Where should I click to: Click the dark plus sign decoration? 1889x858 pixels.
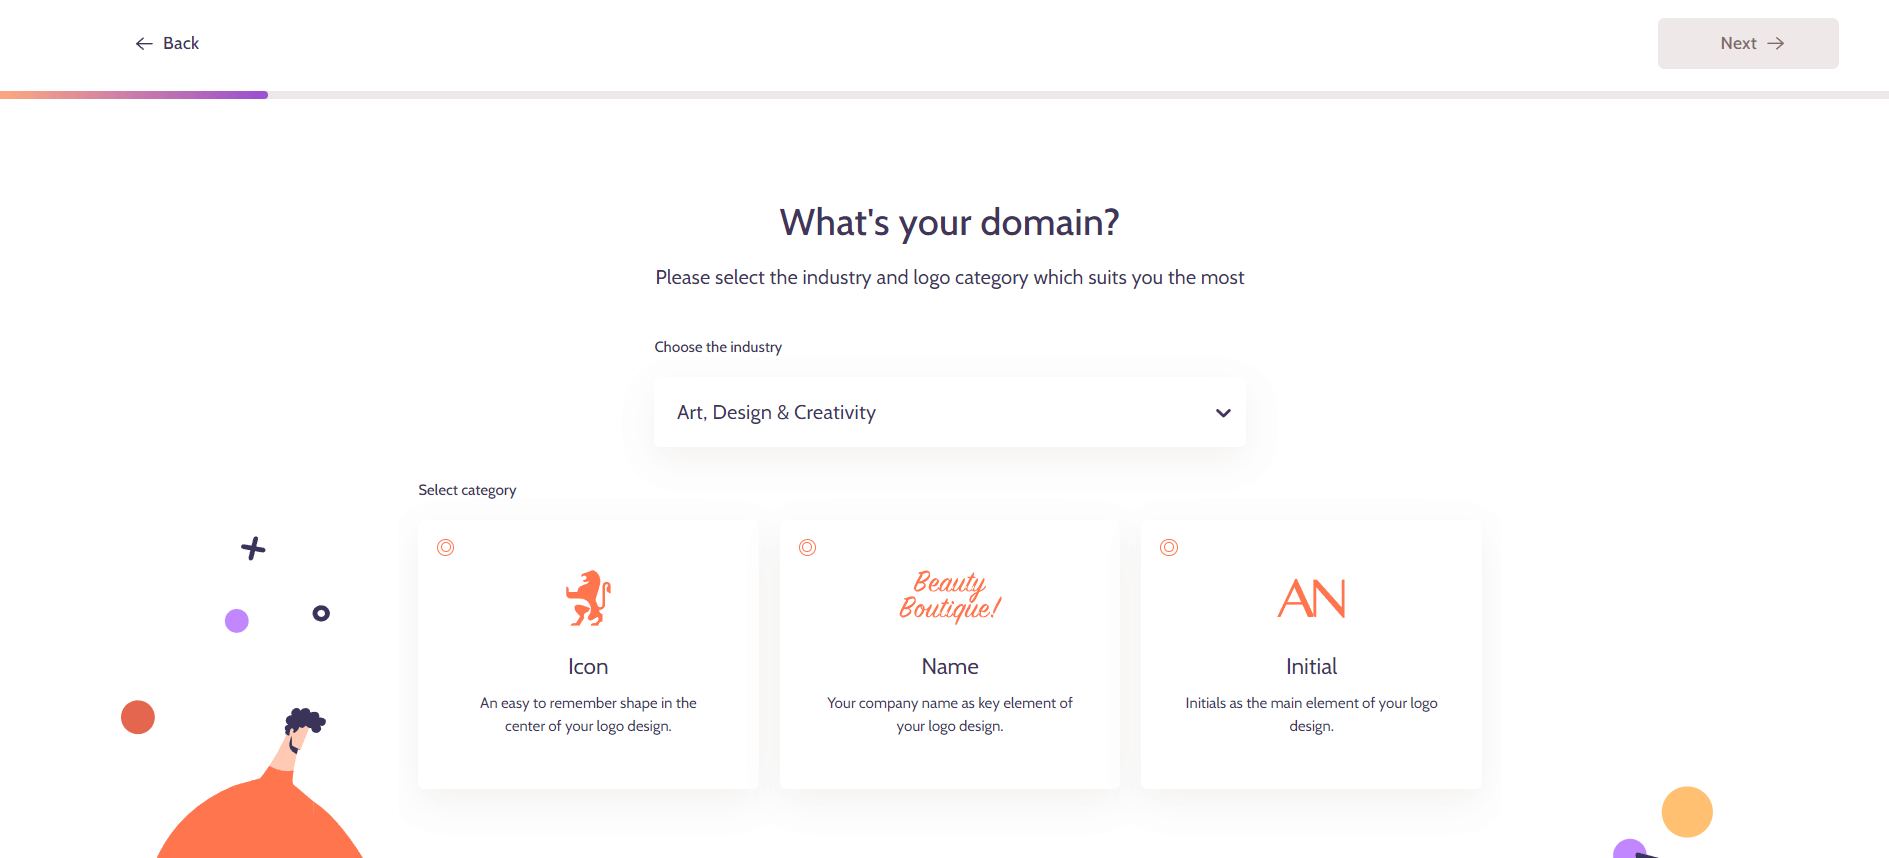253,548
